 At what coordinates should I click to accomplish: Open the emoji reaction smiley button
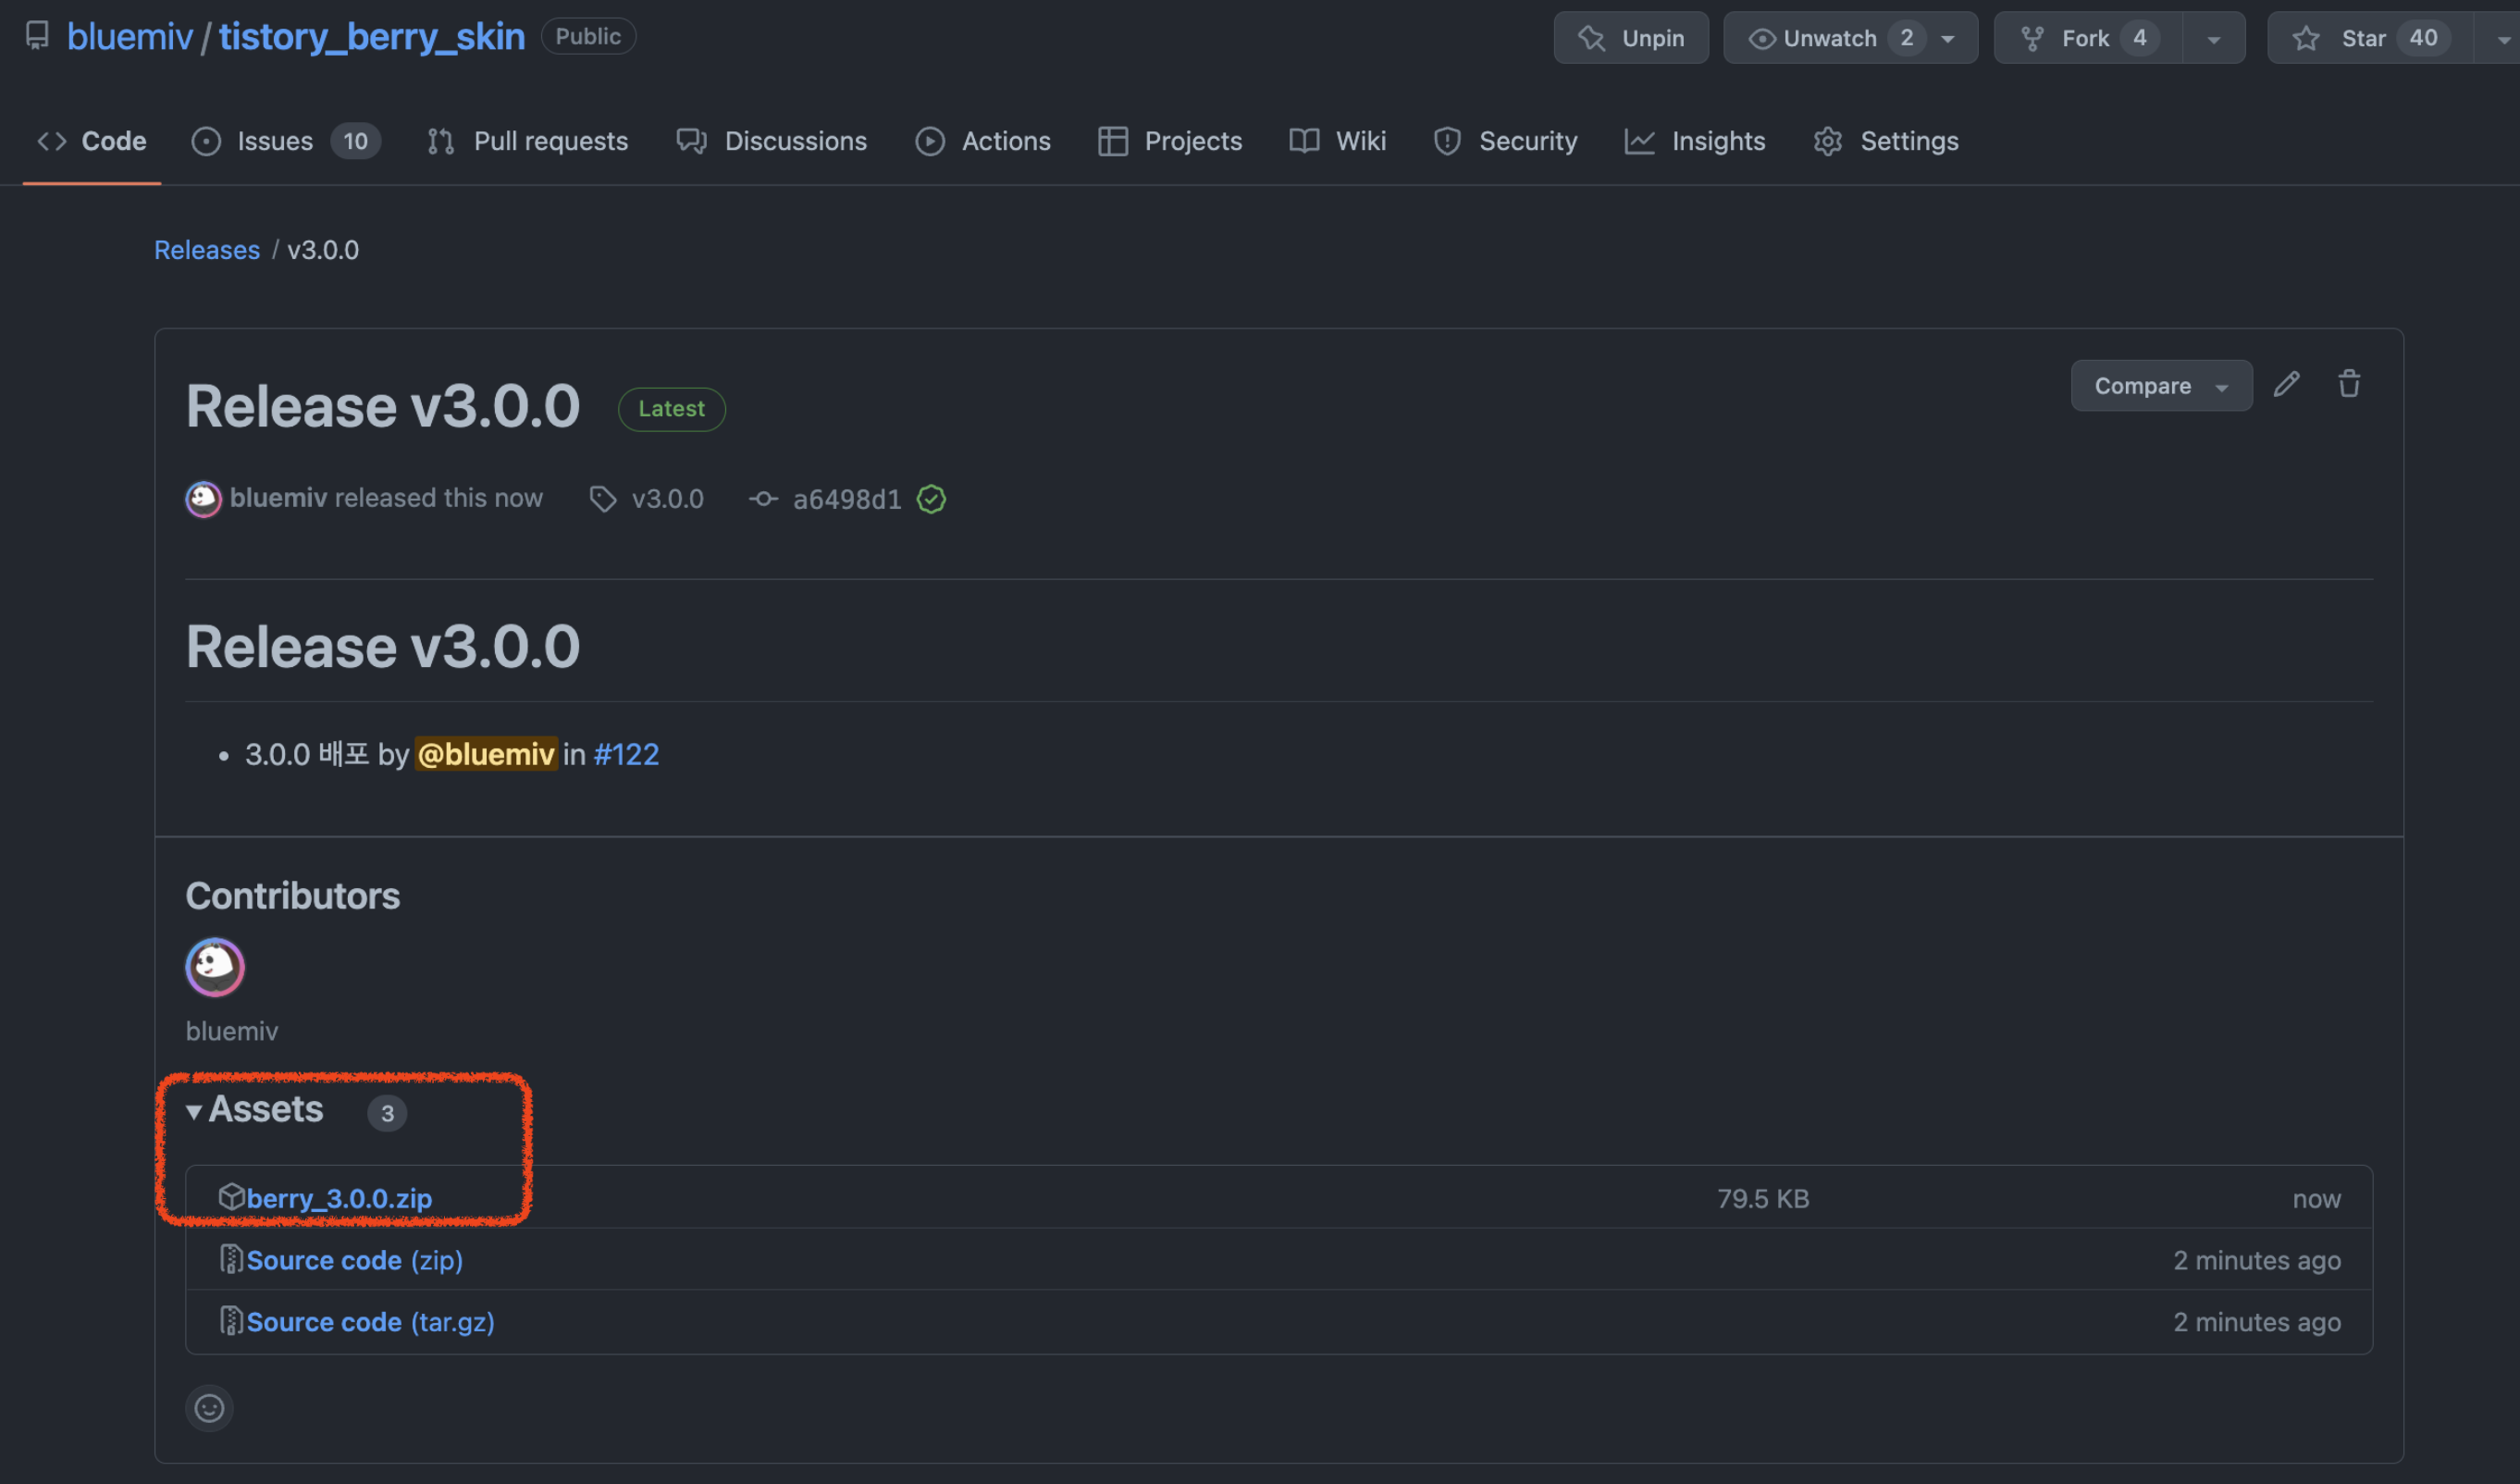pos(209,1408)
